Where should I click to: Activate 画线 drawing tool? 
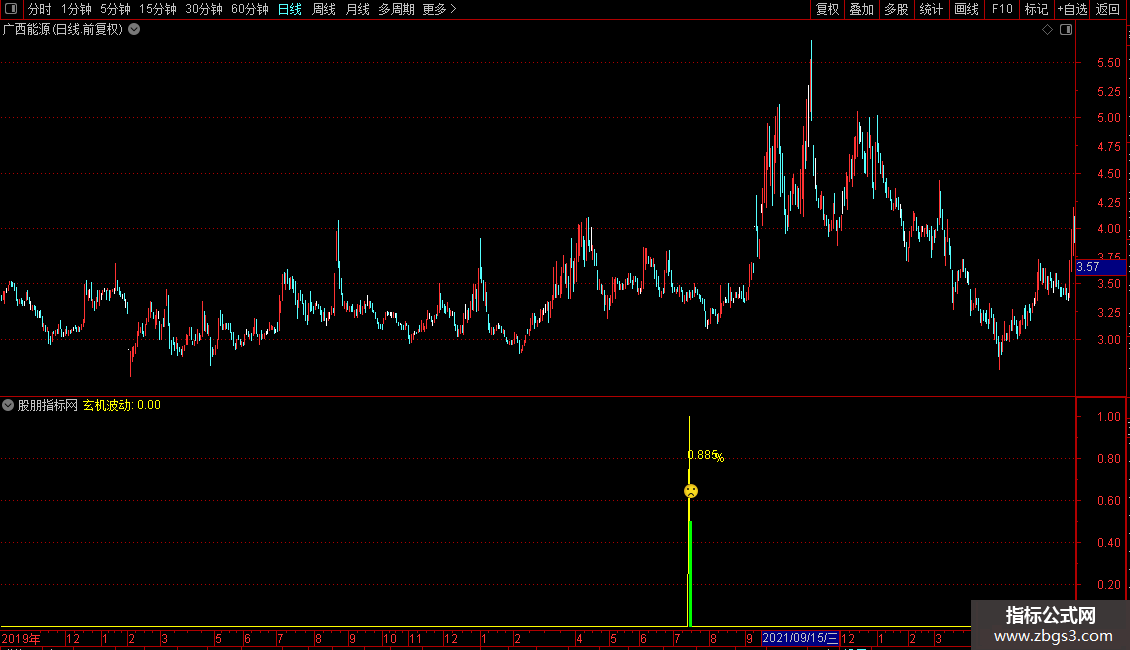966,9
